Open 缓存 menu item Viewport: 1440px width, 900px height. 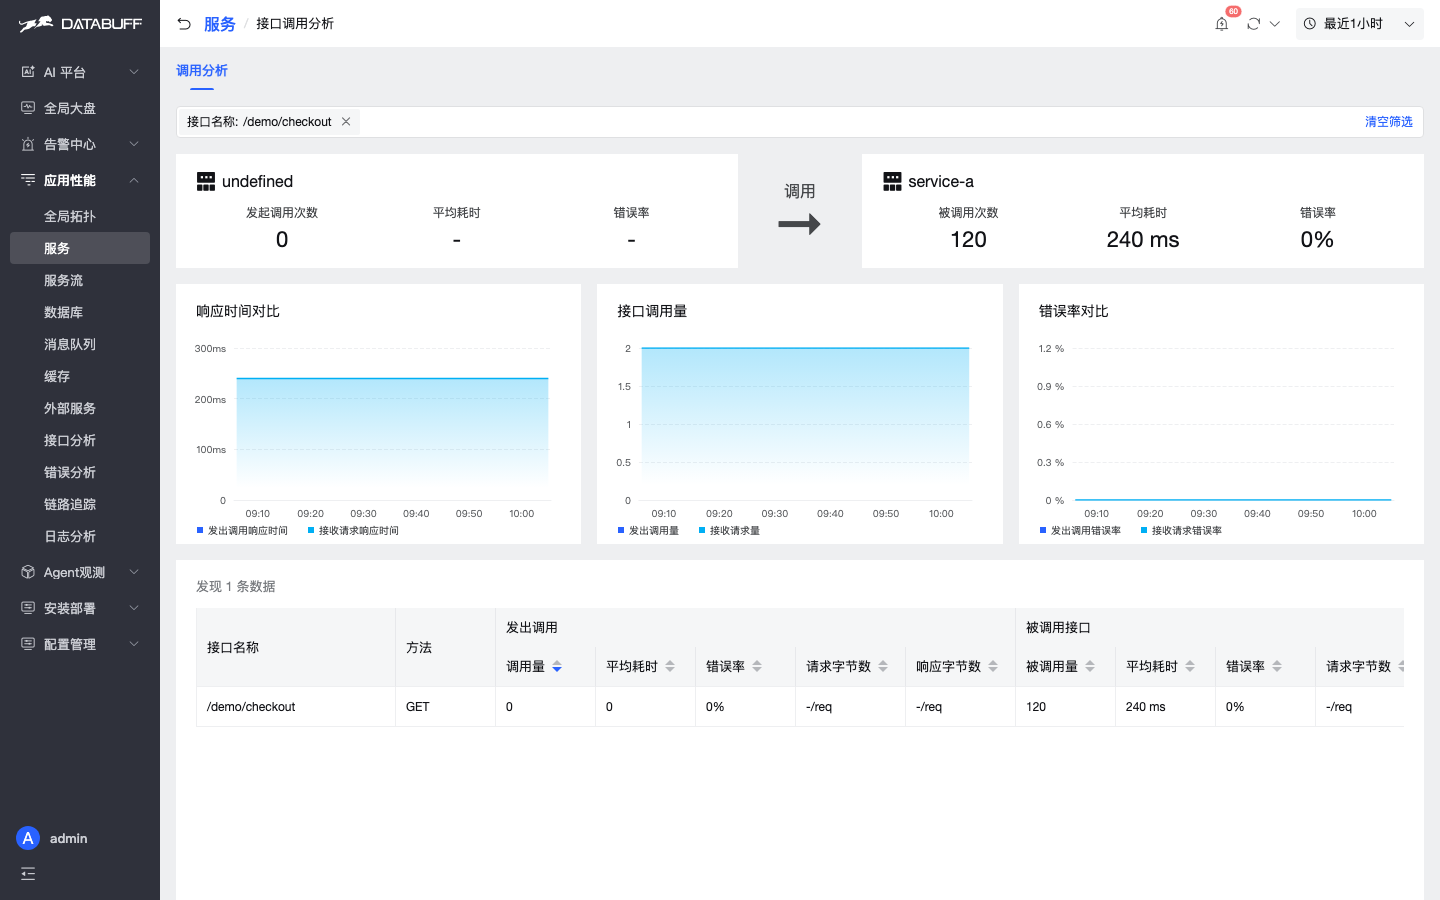pyautogui.click(x=80, y=376)
